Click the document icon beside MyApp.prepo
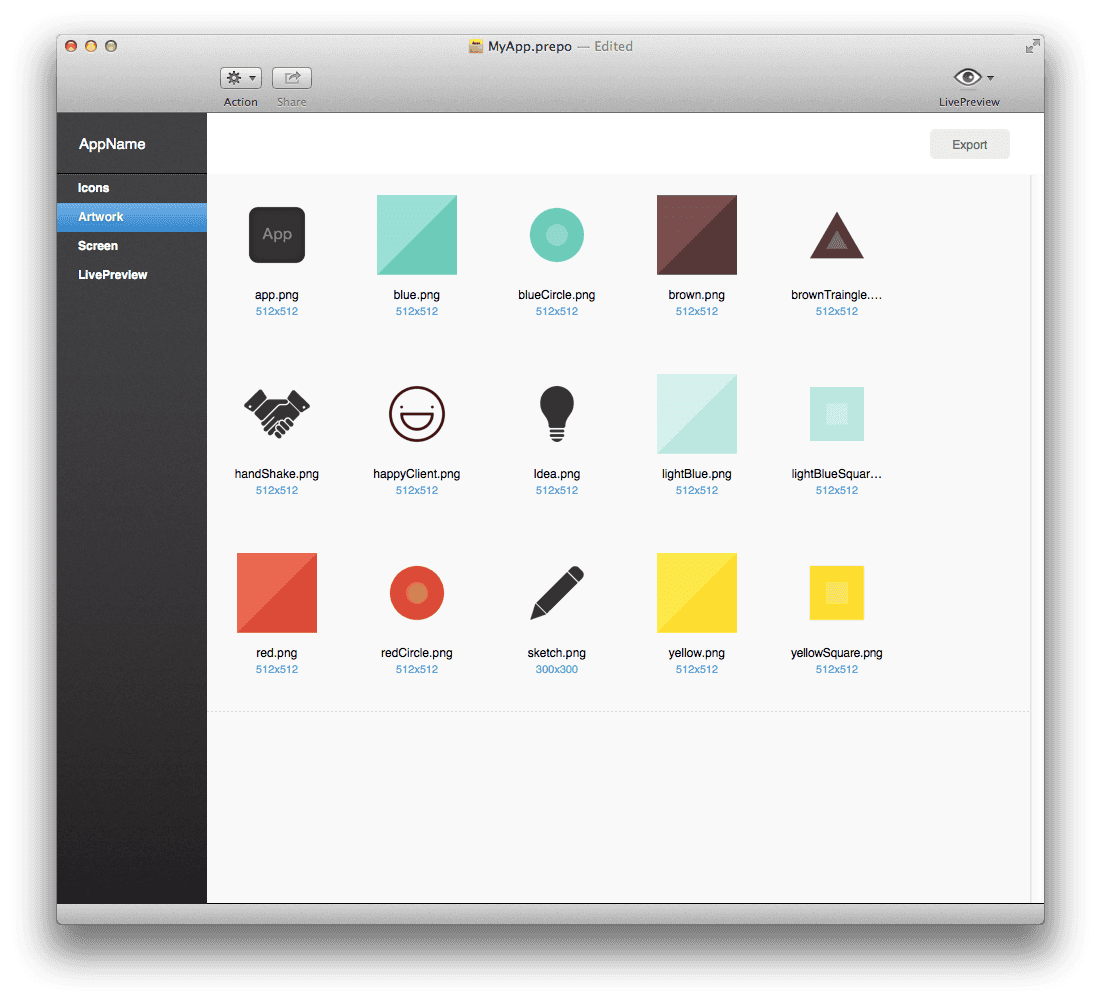The image size is (1101, 1003). click(476, 46)
